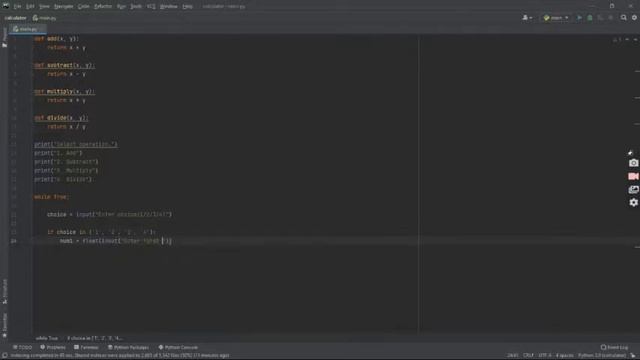Select the main.py editor tab

27,29
